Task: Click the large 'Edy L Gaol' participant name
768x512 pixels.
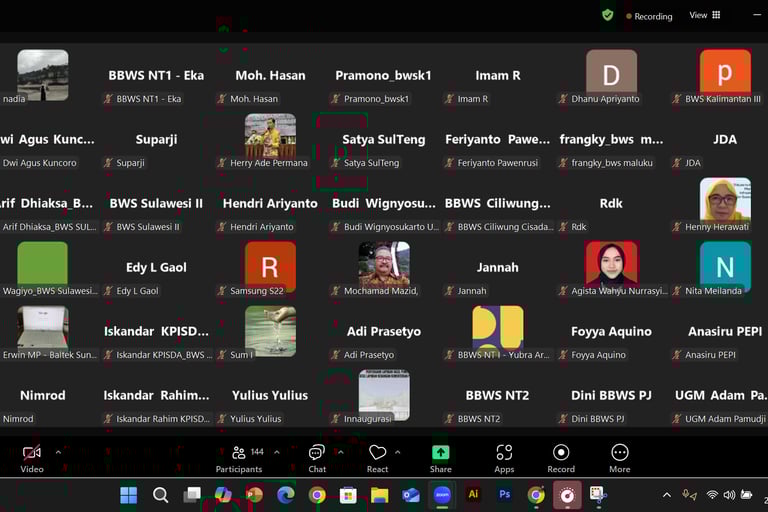Action: tap(156, 268)
